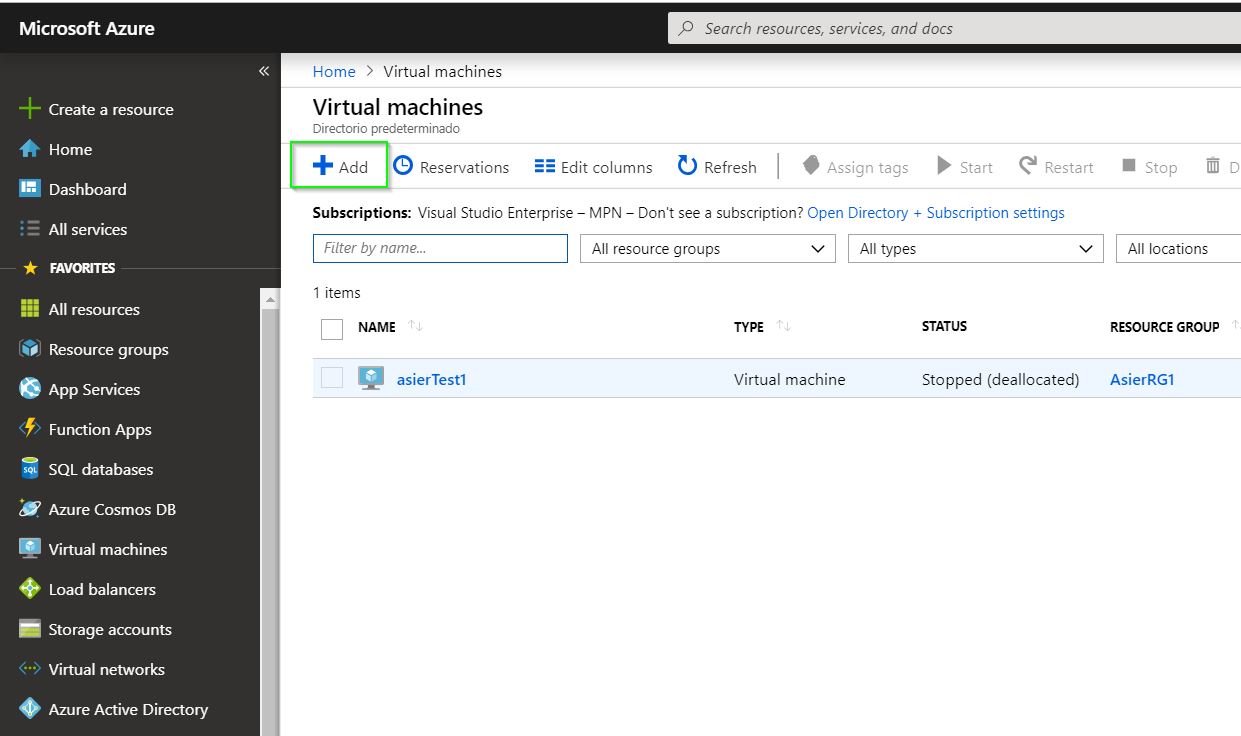Click the search magnifier icon
Image resolution: width=1241 pixels, height=736 pixels.
[x=686, y=28]
